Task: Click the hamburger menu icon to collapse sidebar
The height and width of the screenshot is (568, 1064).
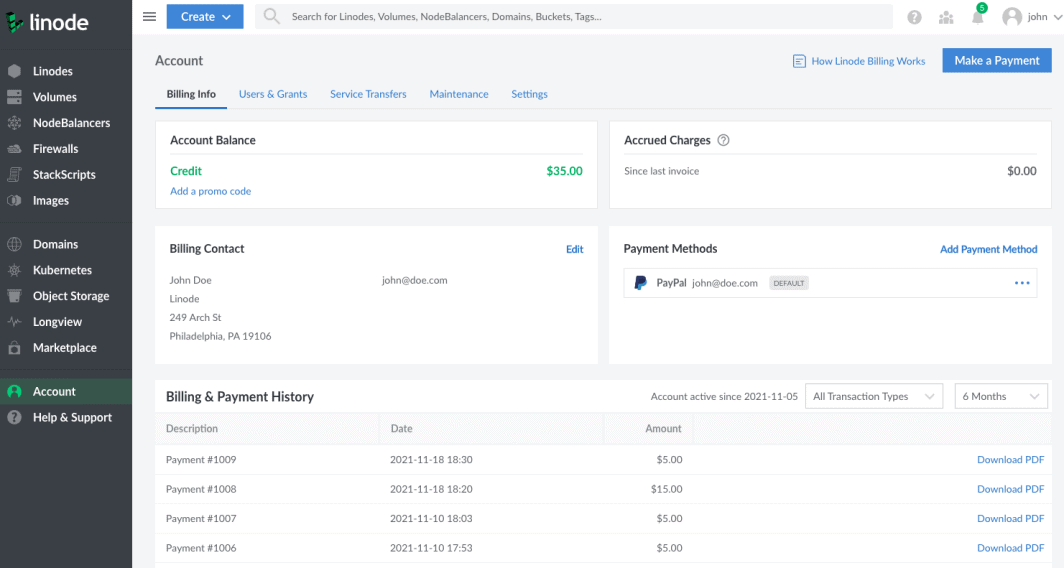Action: pos(149,16)
